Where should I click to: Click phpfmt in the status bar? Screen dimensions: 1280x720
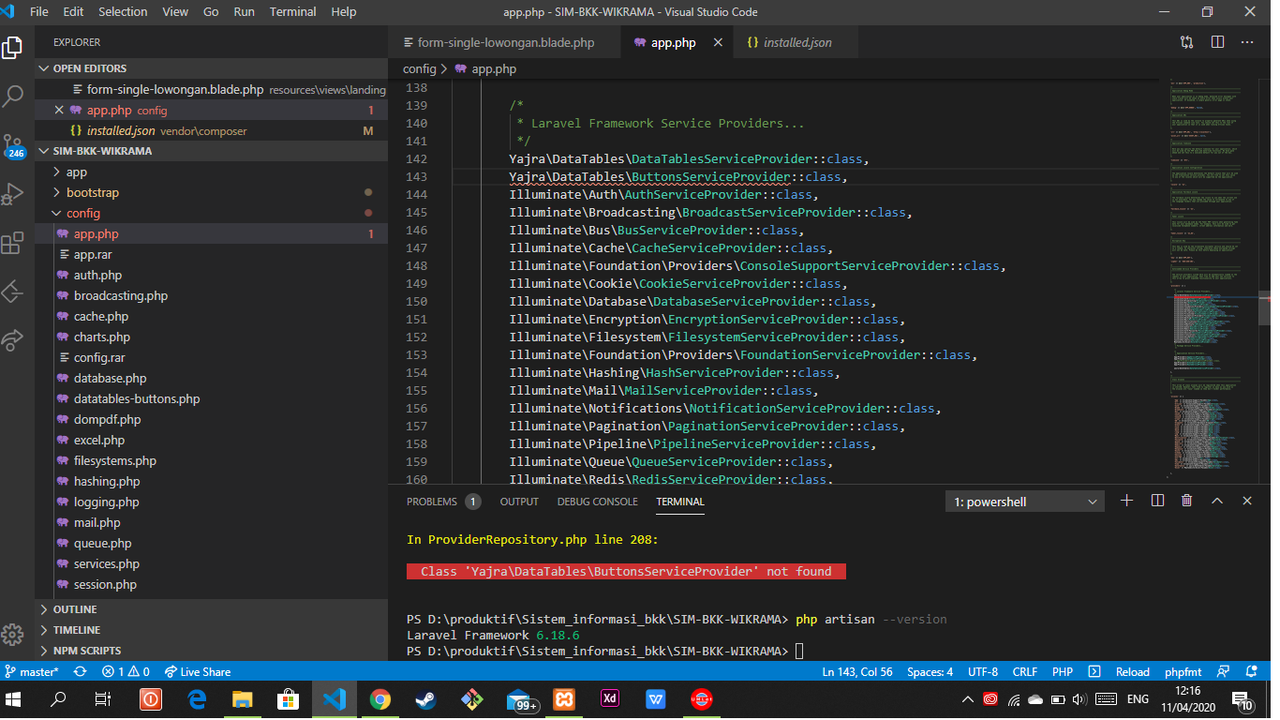pos(1184,672)
